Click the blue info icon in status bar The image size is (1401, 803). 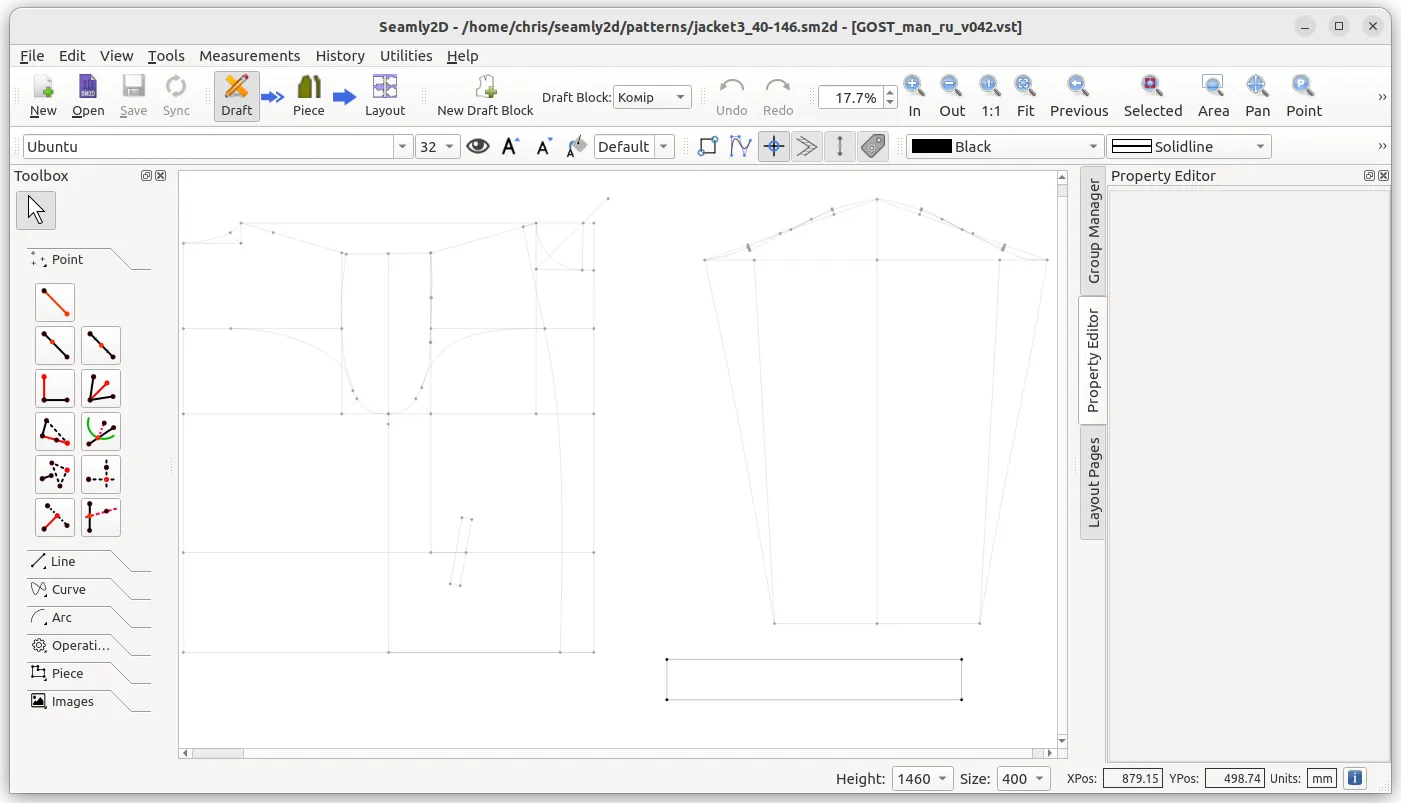click(x=1355, y=778)
